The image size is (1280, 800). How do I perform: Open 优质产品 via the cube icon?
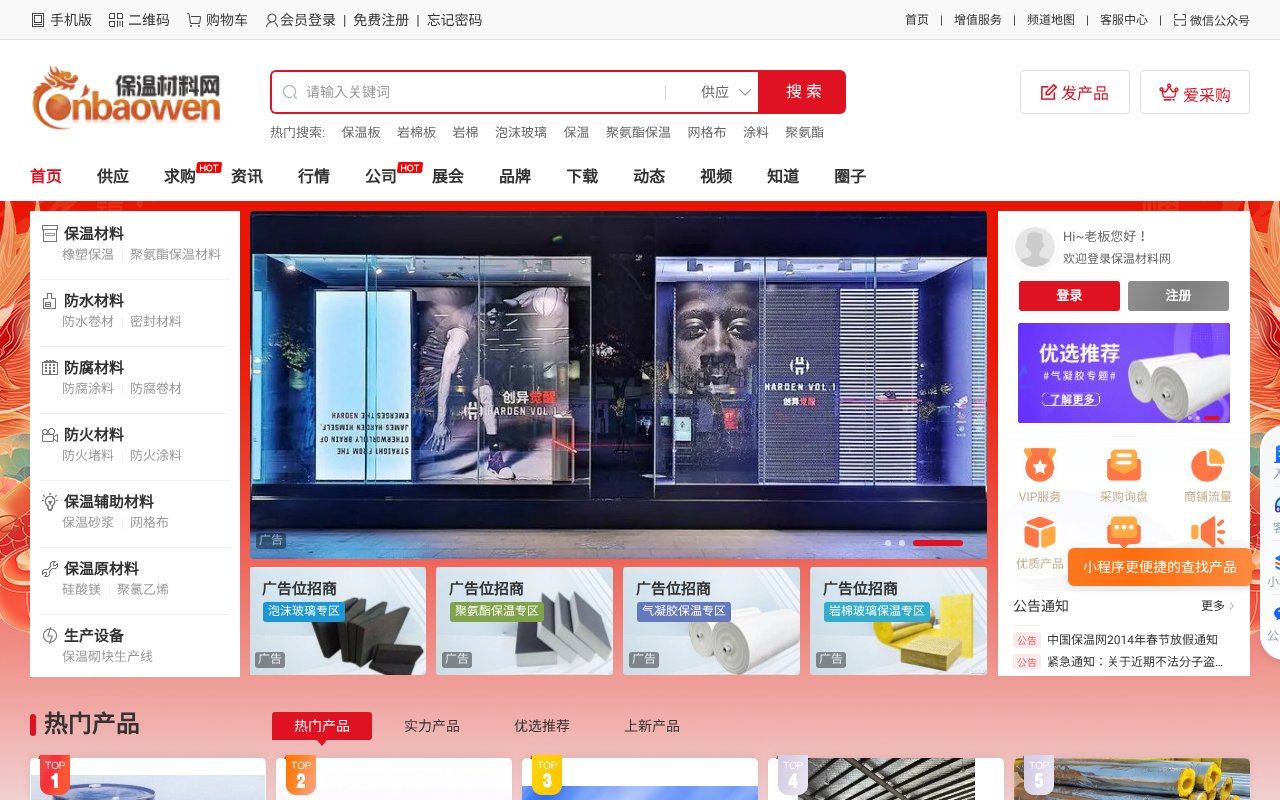(1039, 533)
